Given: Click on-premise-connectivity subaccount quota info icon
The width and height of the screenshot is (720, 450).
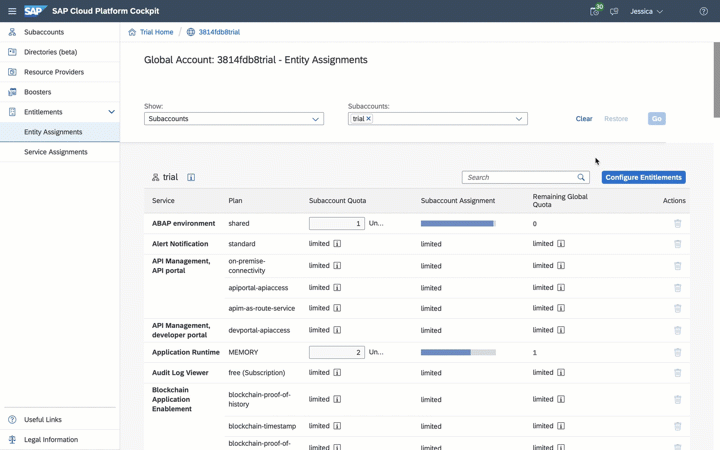Looking at the screenshot, I should (337, 265).
